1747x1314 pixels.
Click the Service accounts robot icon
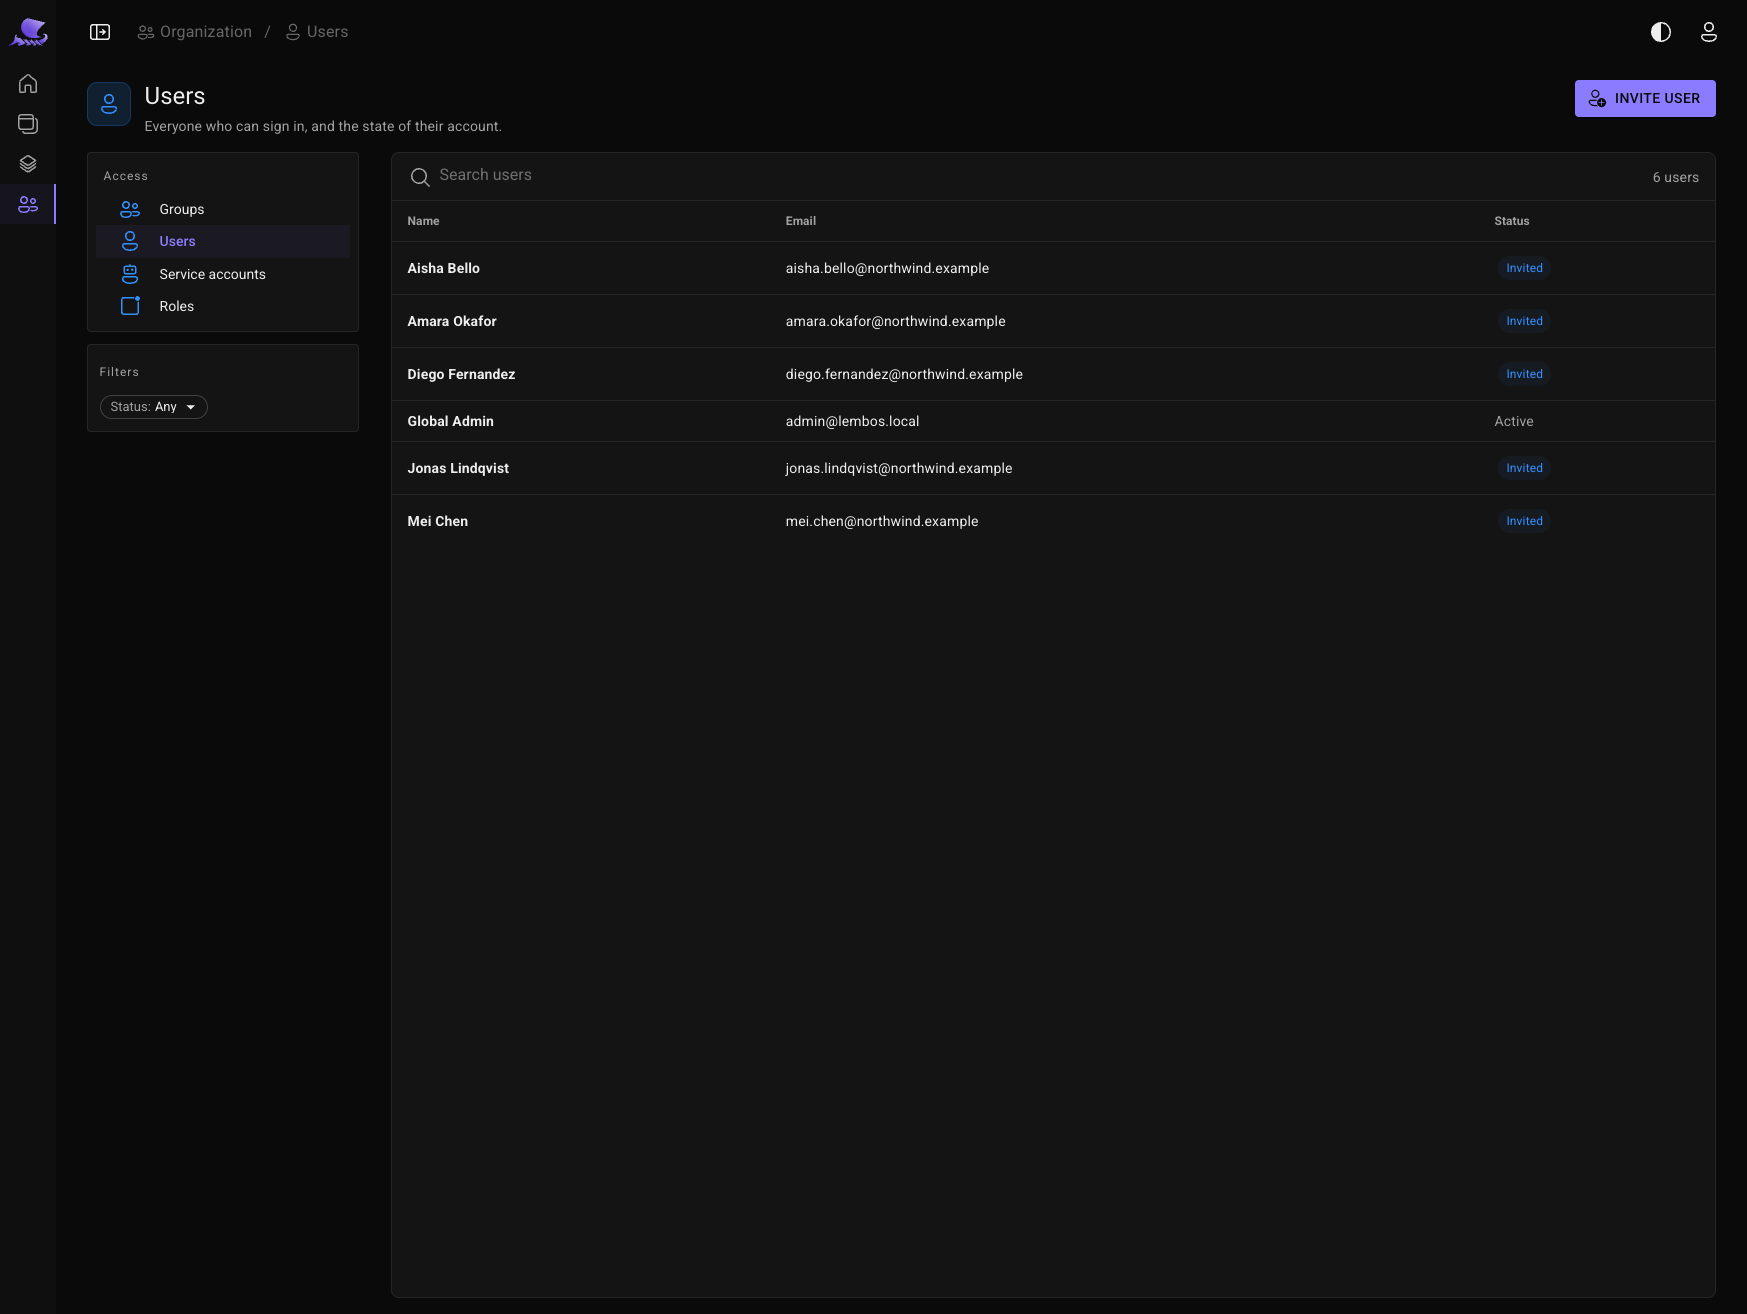tap(130, 274)
